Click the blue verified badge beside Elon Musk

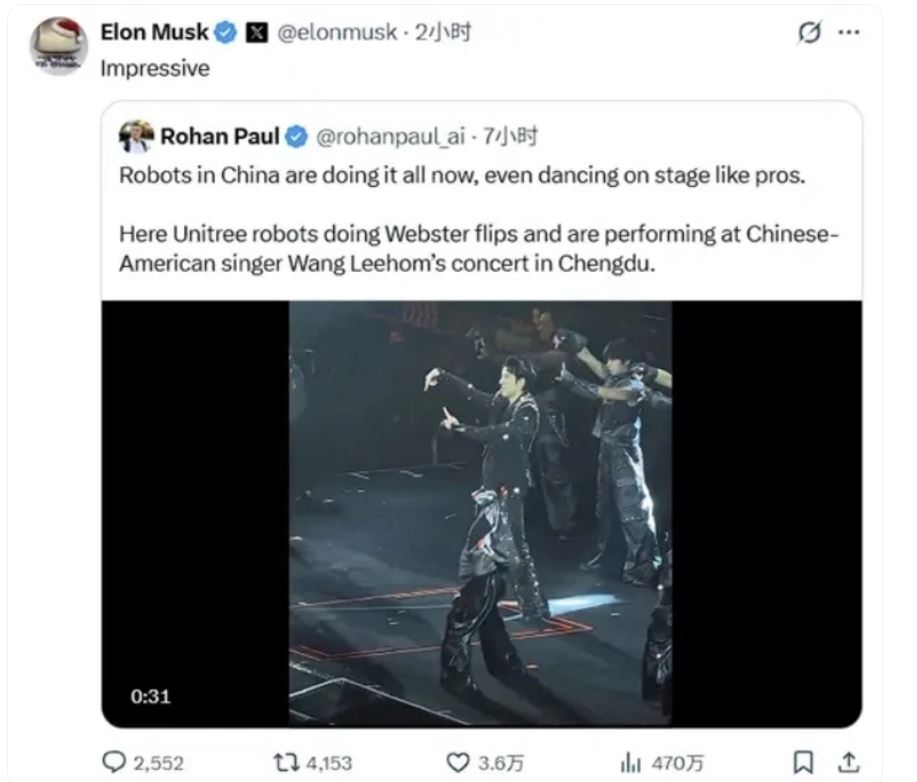226,33
